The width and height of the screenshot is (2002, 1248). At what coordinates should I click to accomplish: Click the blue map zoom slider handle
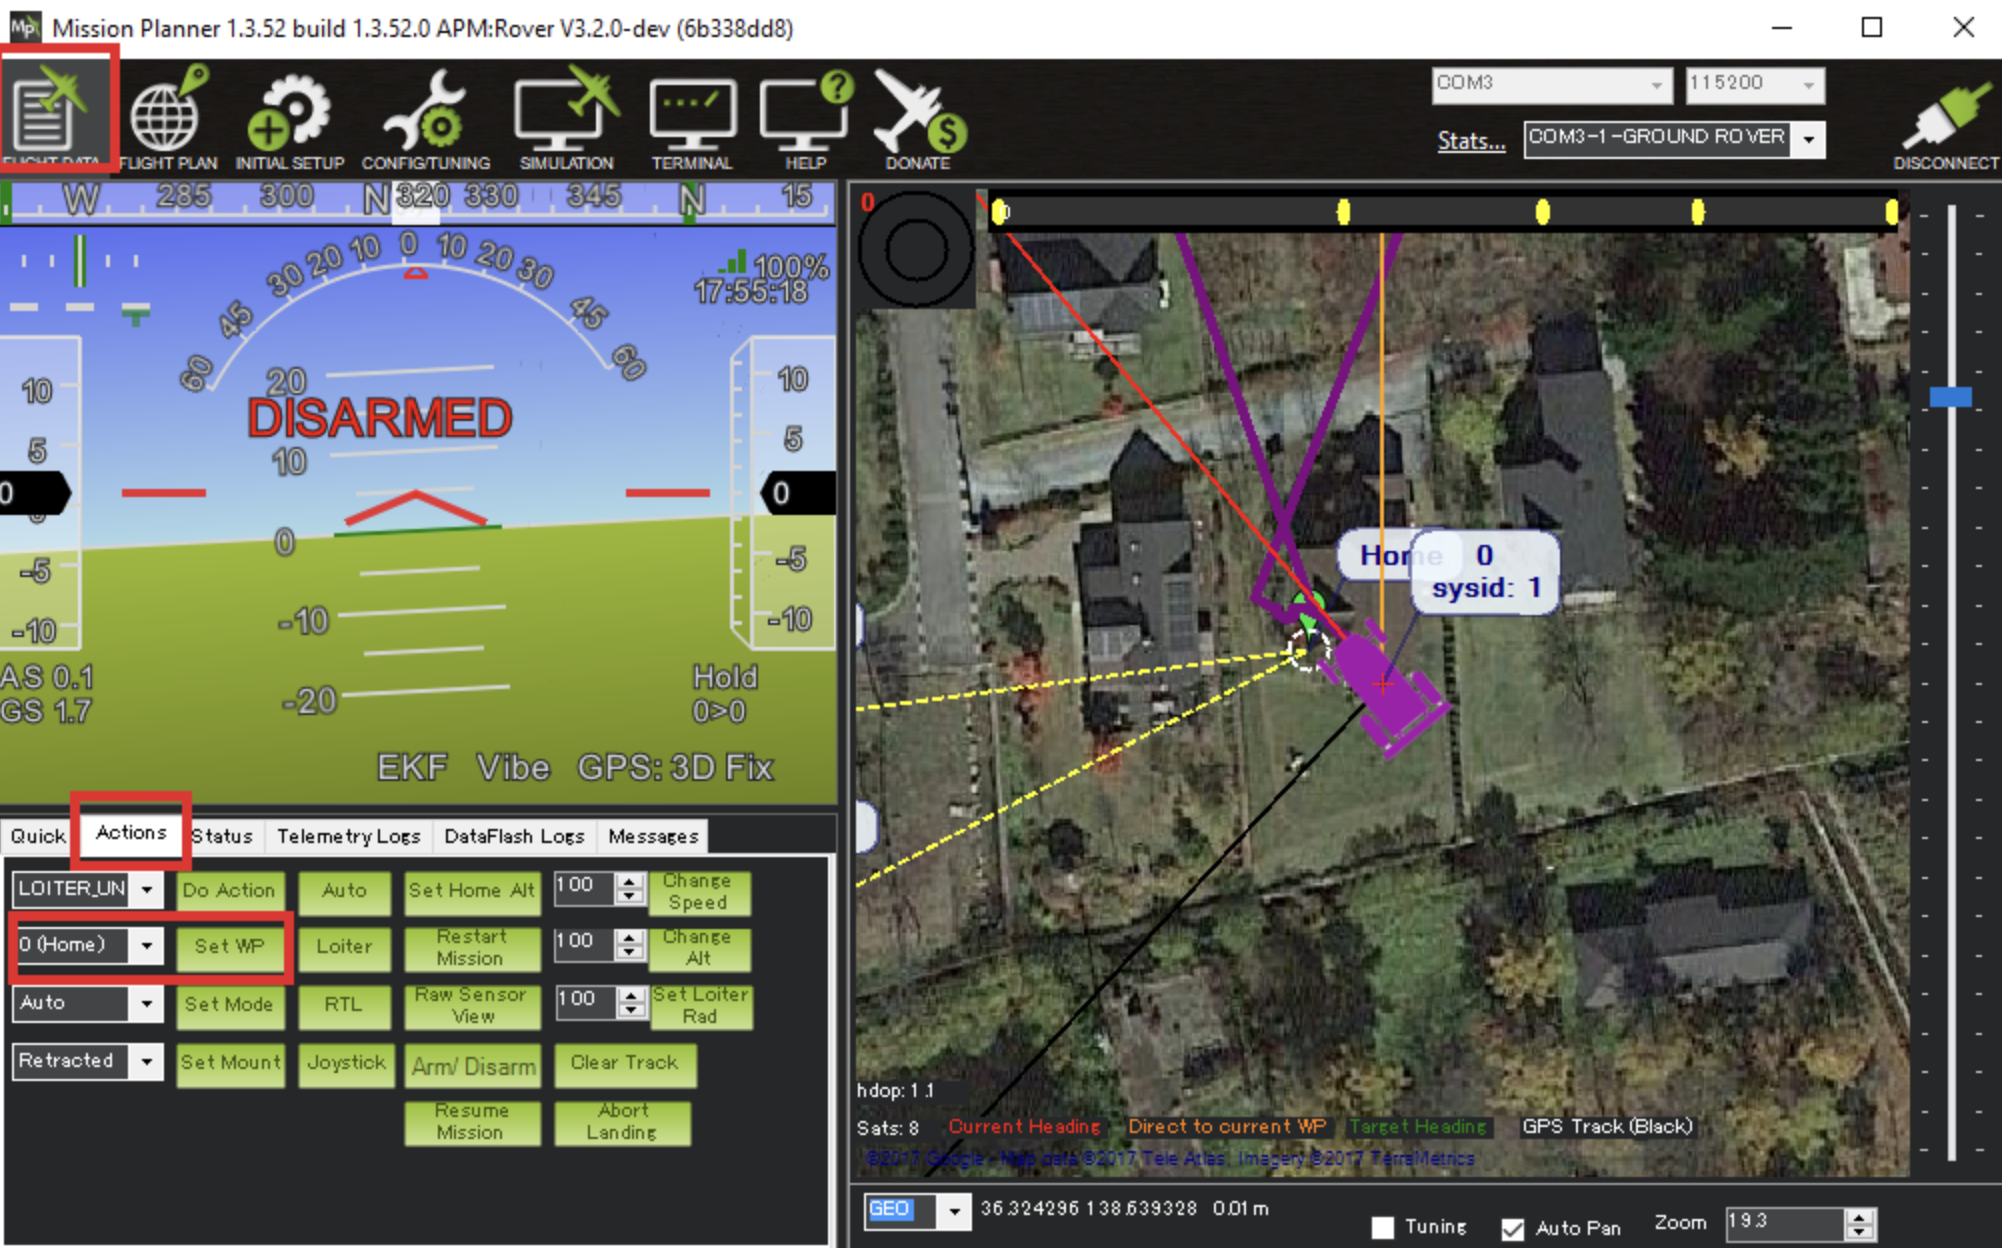pyautogui.click(x=1950, y=397)
